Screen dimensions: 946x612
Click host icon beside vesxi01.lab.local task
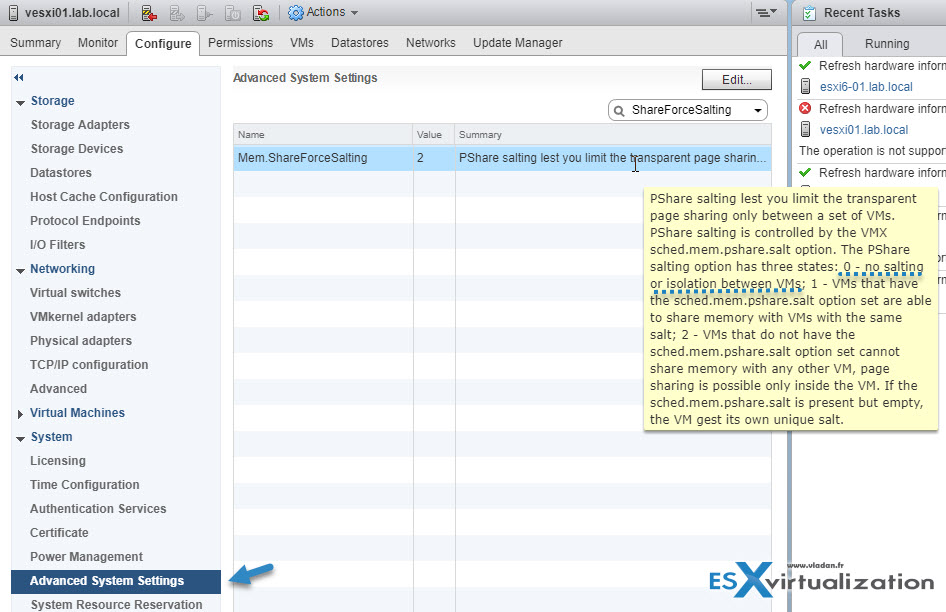(x=805, y=129)
